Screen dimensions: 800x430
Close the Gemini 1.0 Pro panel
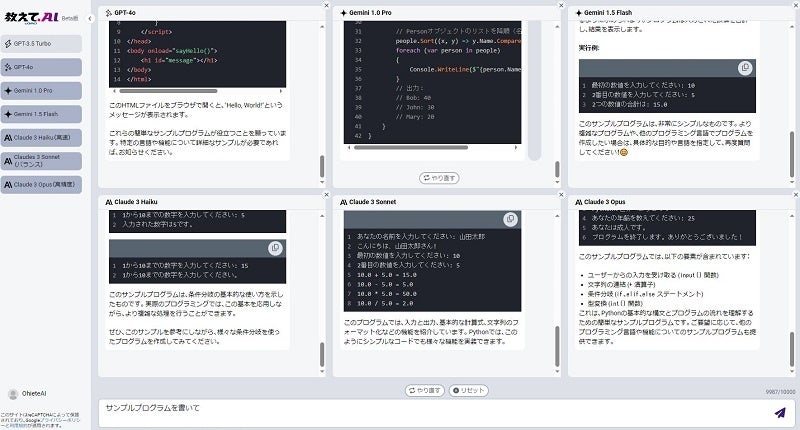click(x=561, y=5)
